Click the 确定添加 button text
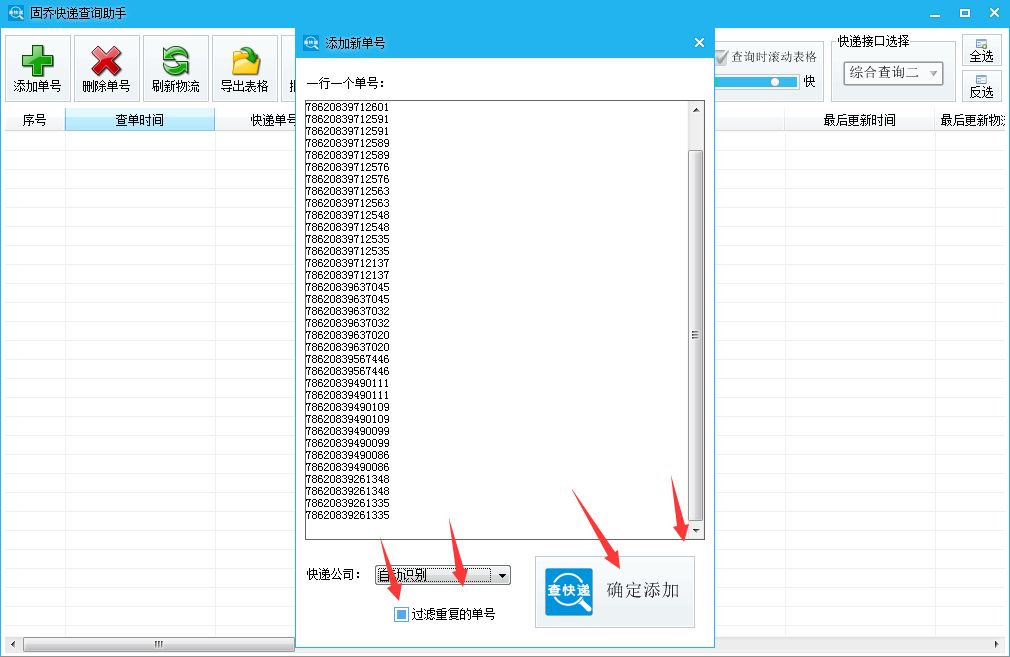Screen dimensions: 1010x657 click(x=642, y=590)
